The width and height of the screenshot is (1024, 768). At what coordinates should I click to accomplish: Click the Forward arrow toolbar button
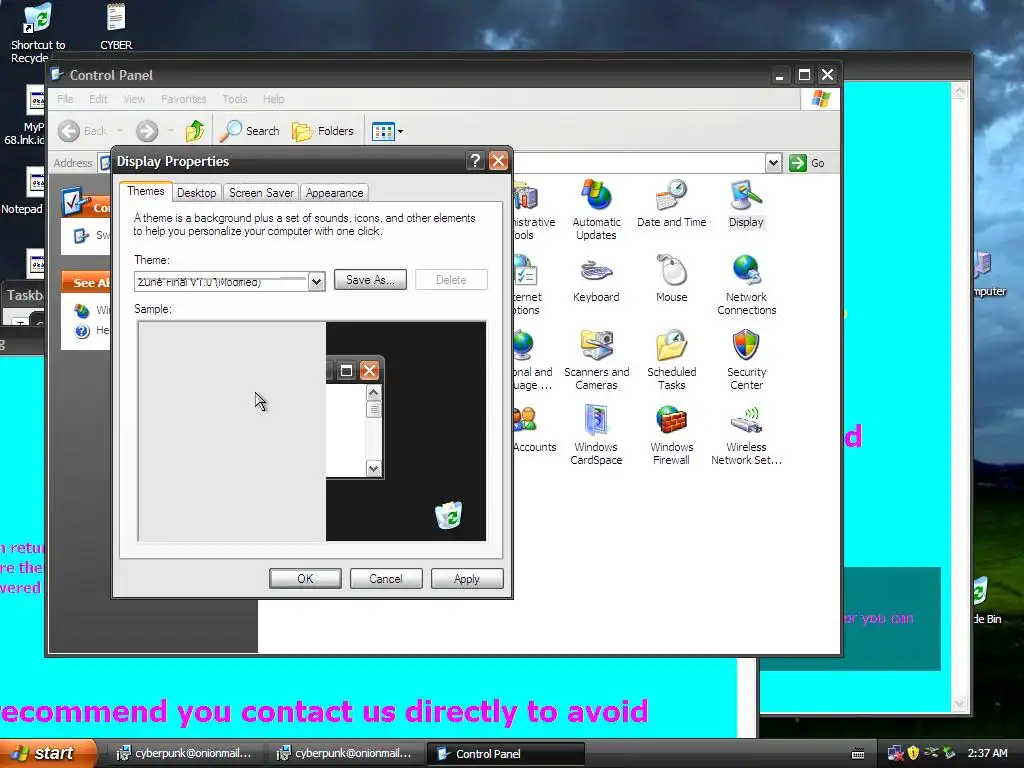147,131
